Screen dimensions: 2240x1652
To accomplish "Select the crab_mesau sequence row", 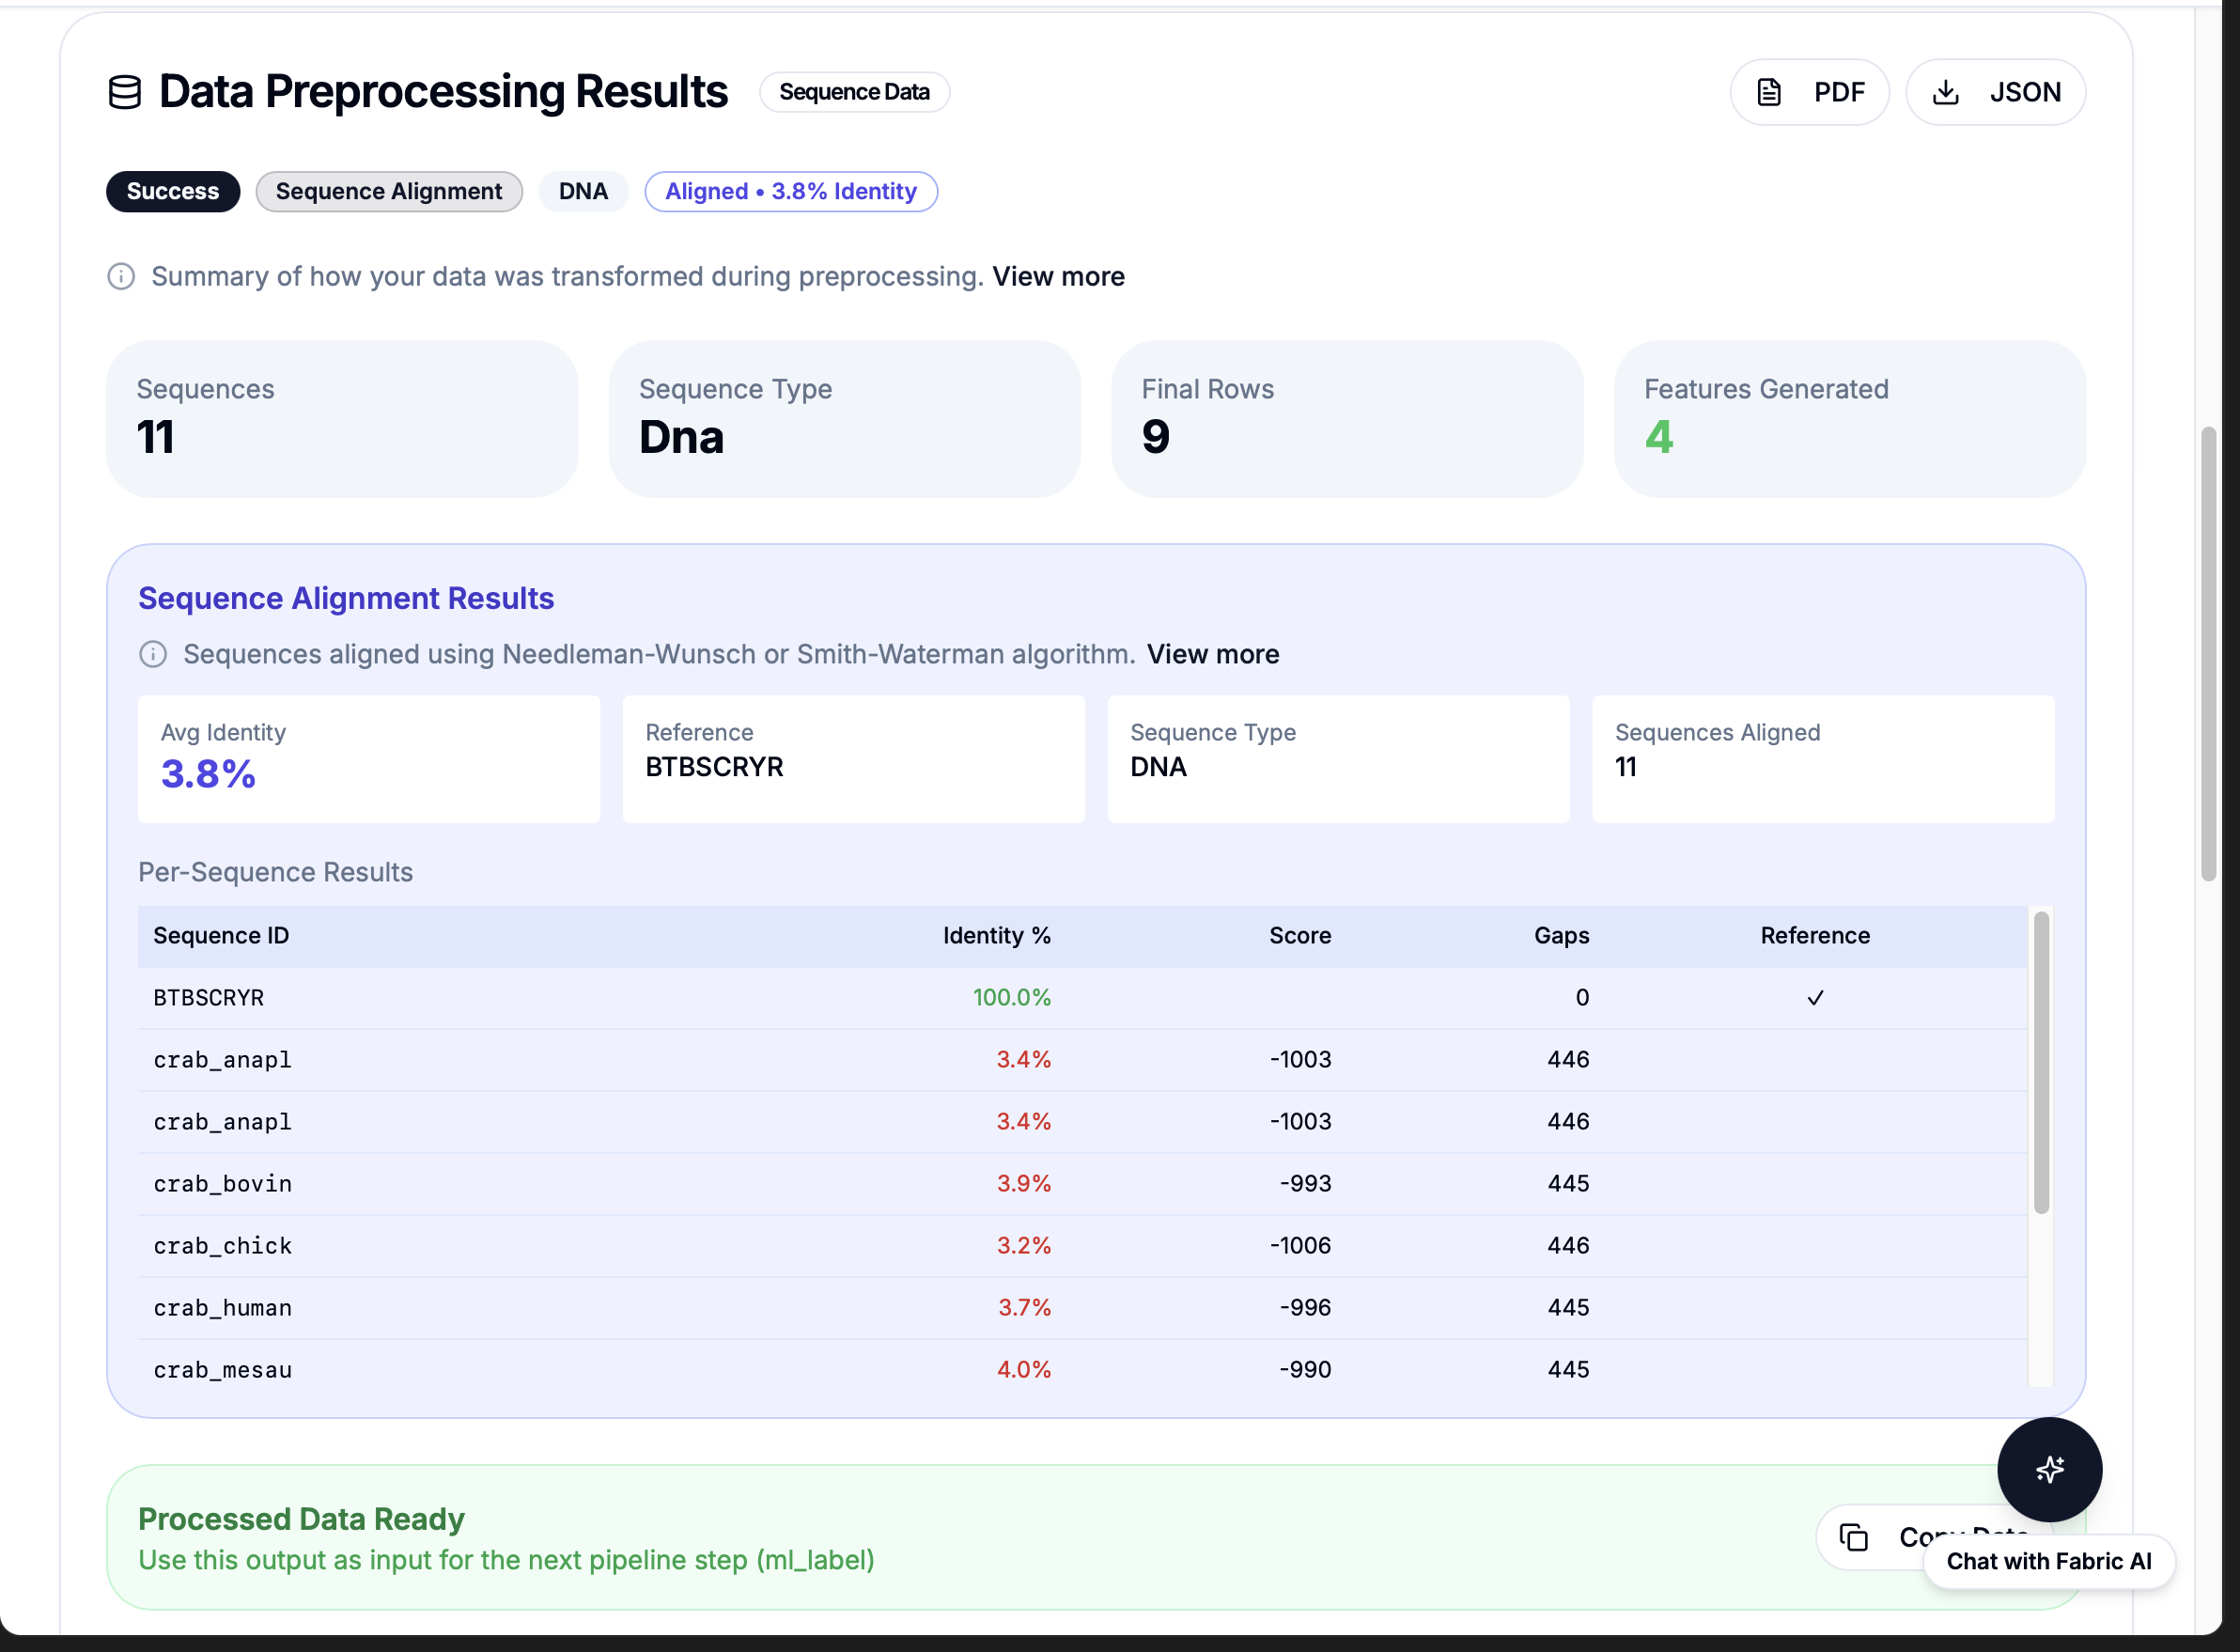I will tap(1082, 1370).
